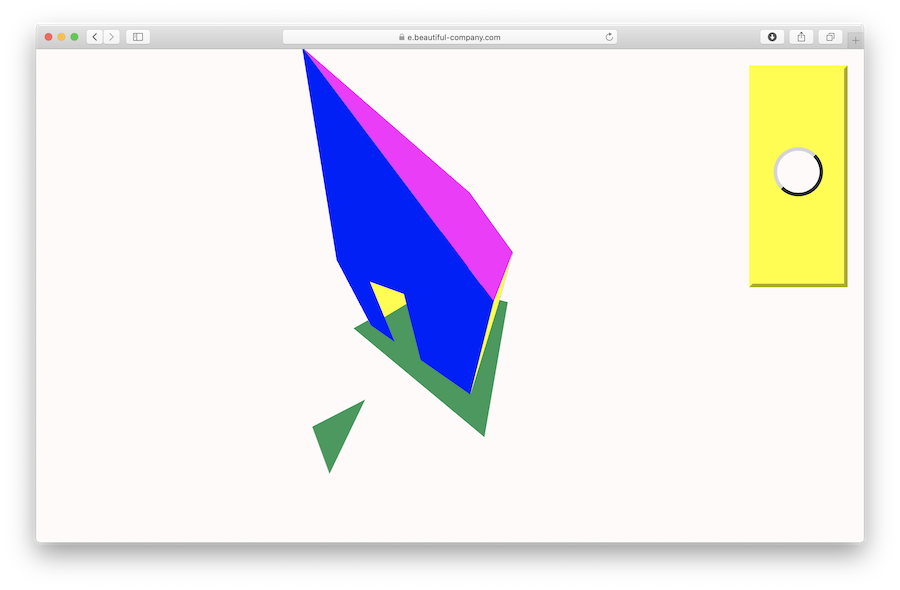
Task: Select the e.beautiful-company.com address field
Action: click(450, 37)
